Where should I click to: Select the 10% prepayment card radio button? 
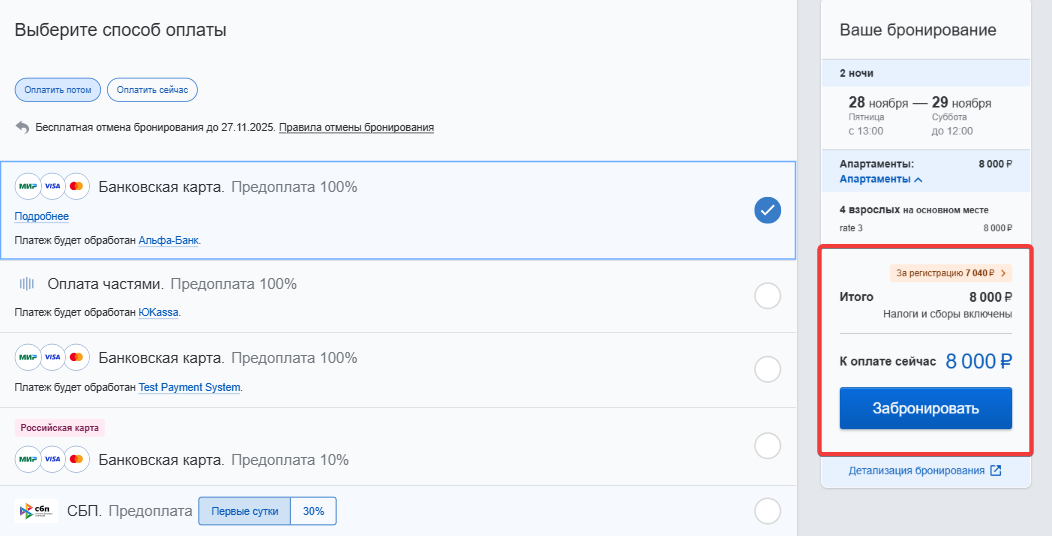(767, 445)
